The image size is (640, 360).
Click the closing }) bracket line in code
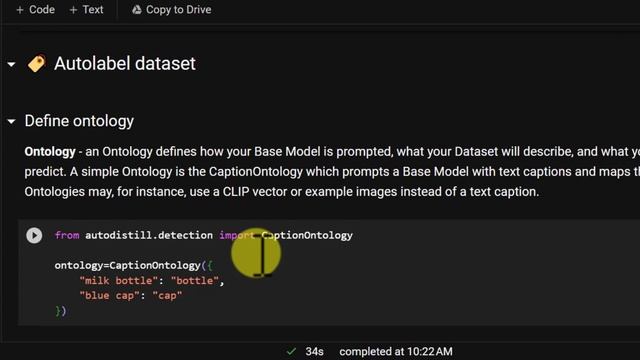click(61, 311)
